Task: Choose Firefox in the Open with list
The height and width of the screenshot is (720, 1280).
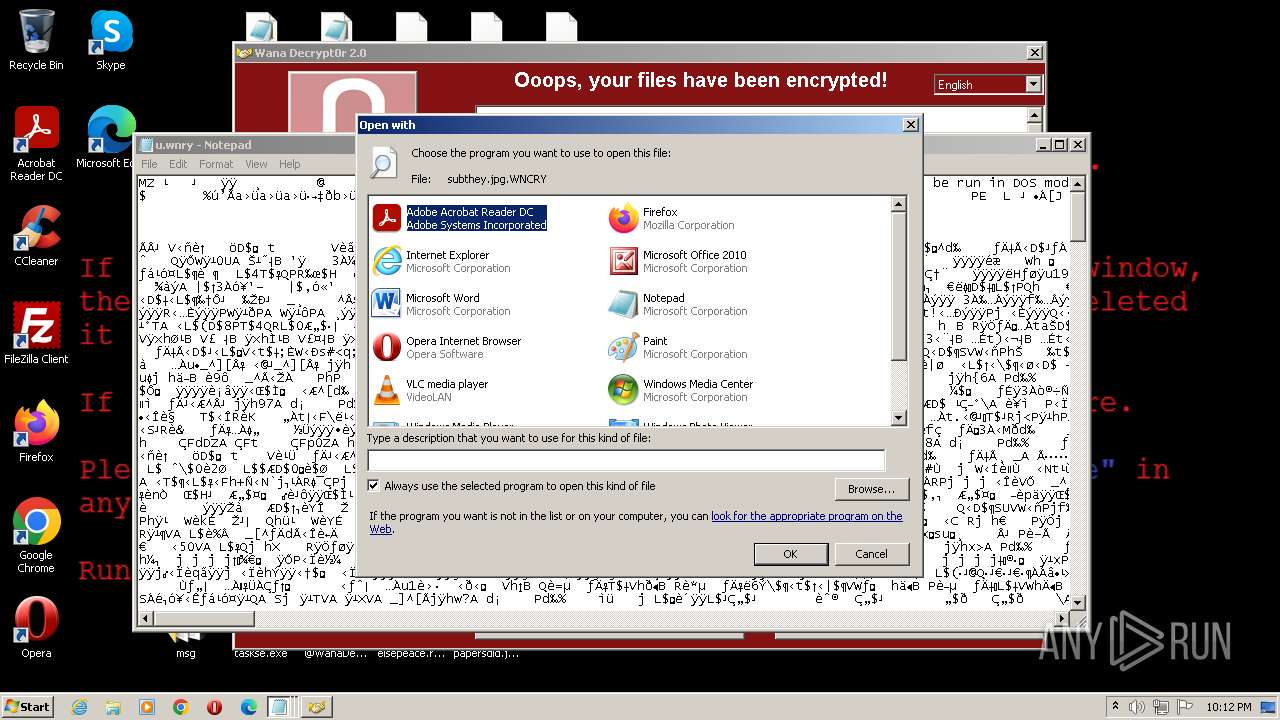Action: [672, 218]
